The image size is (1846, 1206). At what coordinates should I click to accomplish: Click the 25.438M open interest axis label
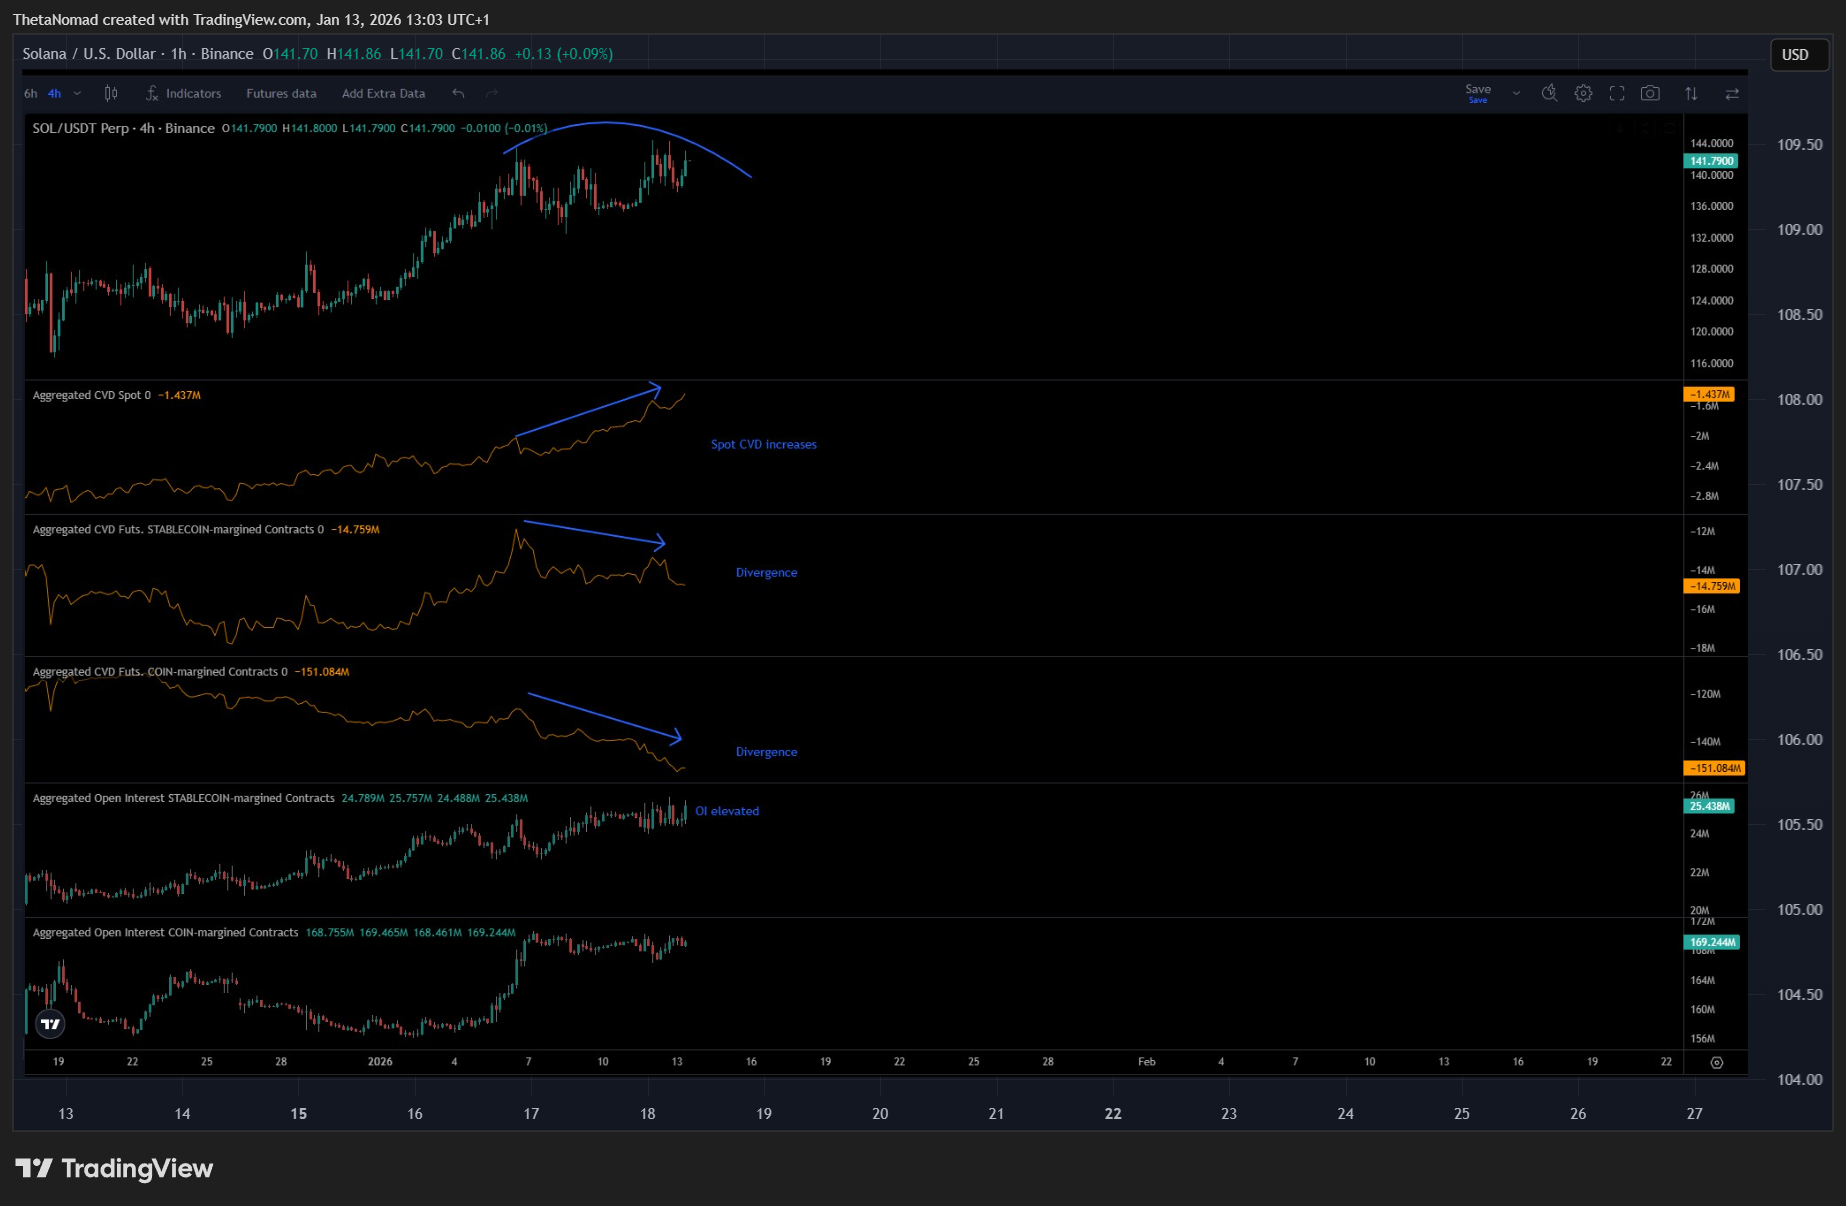coord(1710,806)
